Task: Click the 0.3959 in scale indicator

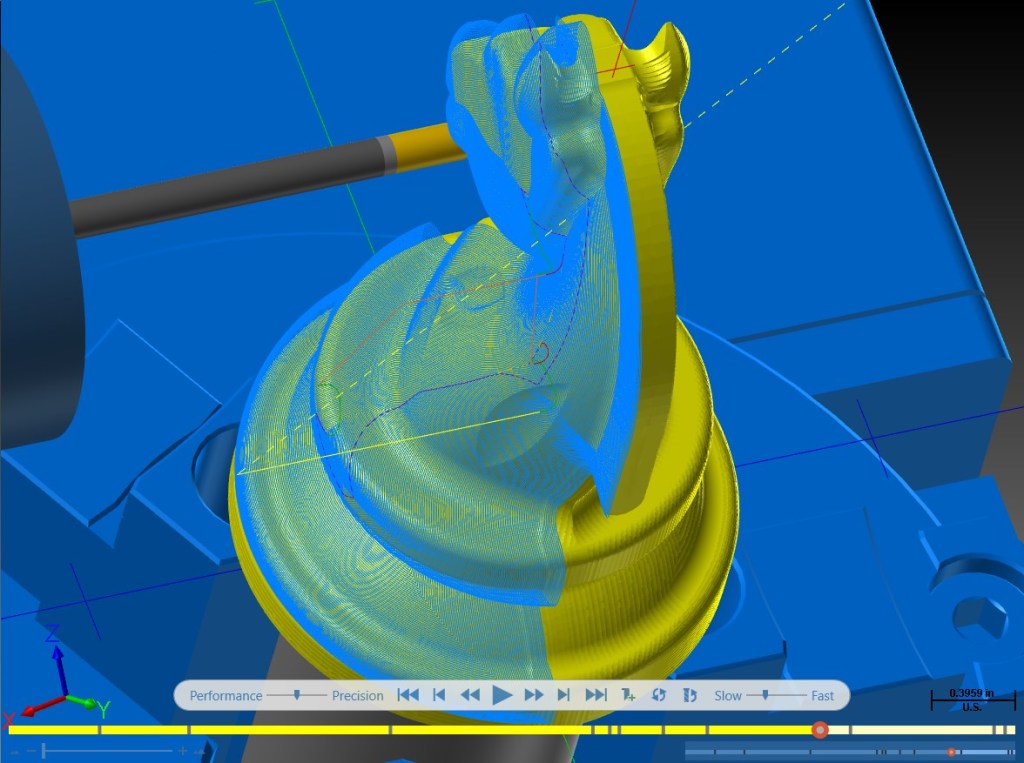Action: [971, 700]
